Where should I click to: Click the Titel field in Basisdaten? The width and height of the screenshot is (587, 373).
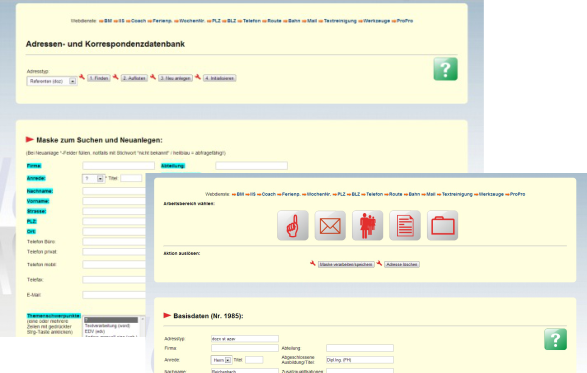(254, 360)
